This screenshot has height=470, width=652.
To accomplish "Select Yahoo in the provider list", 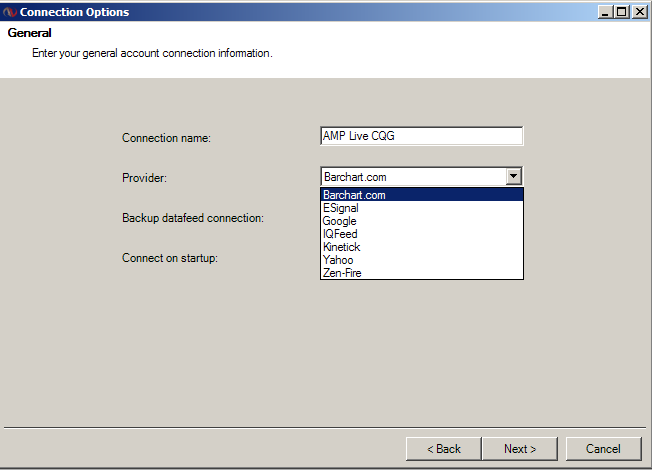I will 421,260.
